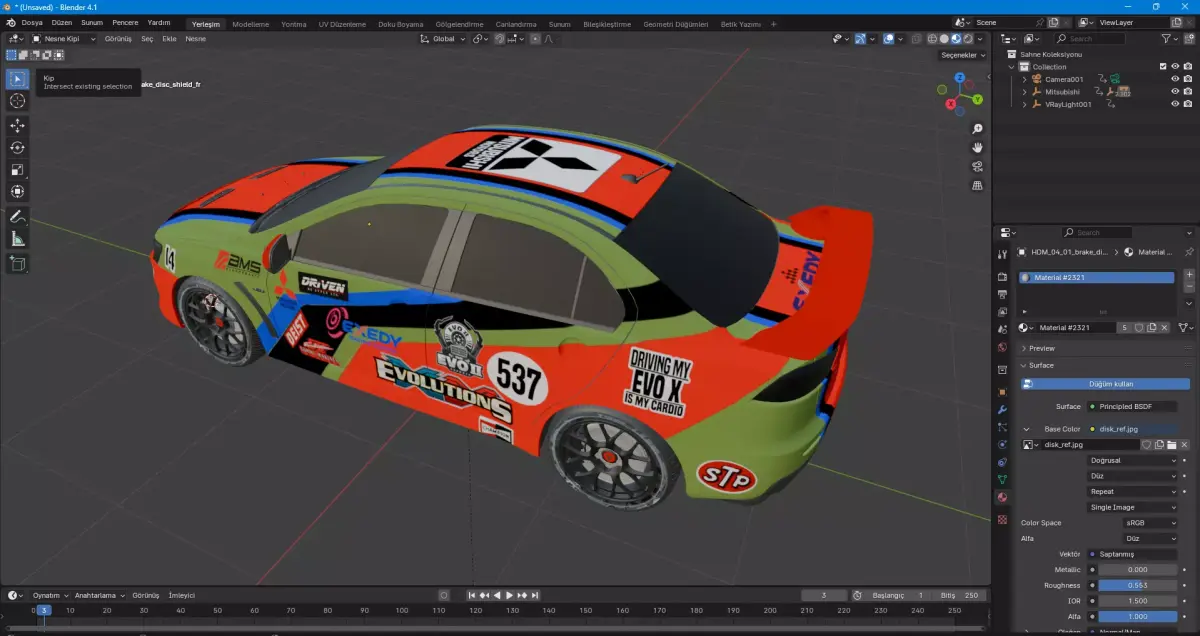1200x636 pixels.
Task: Open the Texture properties tab
Action: [1002, 519]
